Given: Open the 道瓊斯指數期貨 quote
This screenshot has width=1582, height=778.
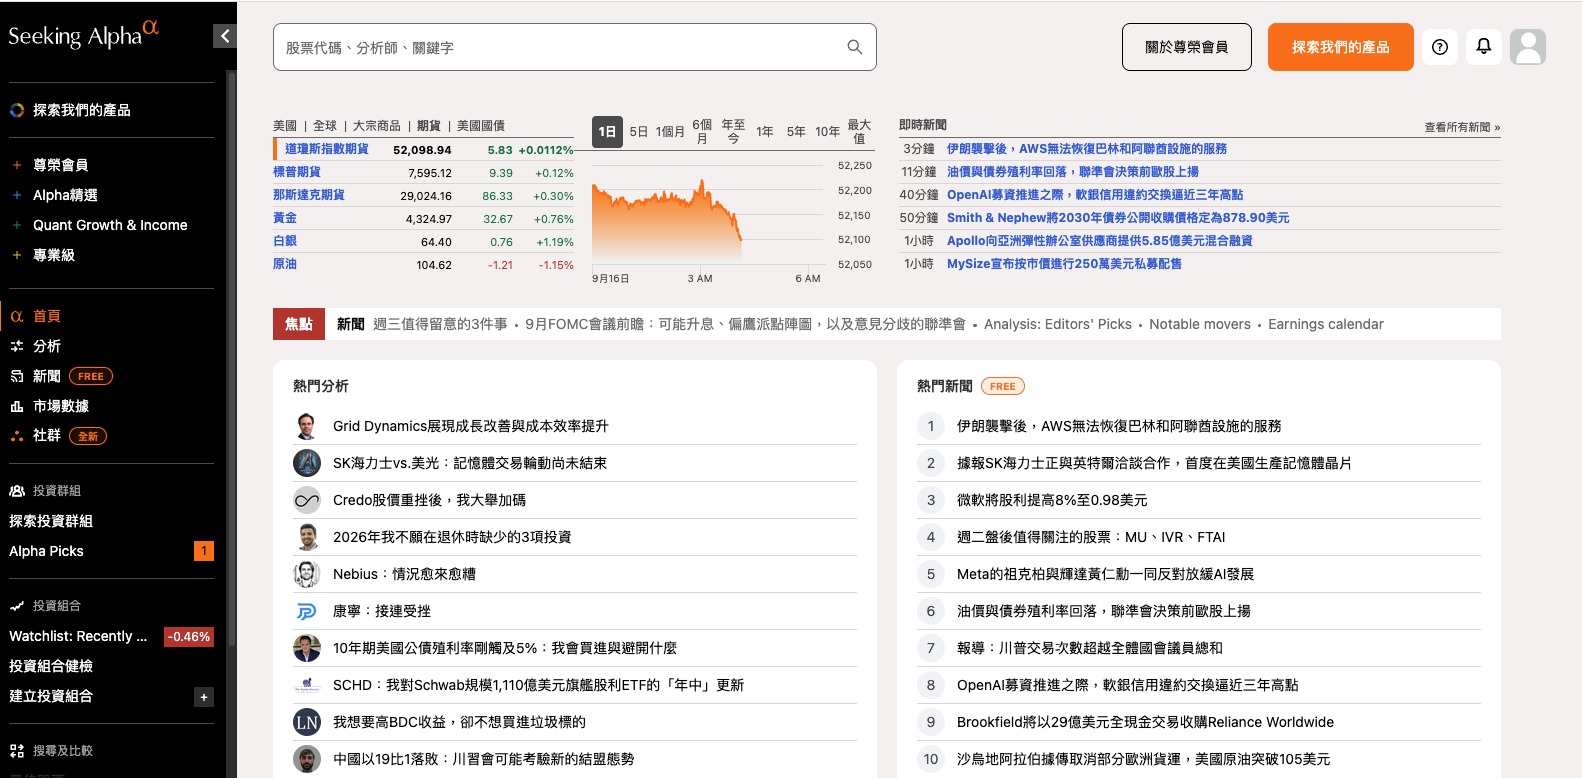Looking at the screenshot, I should click(x=327, y=149).
